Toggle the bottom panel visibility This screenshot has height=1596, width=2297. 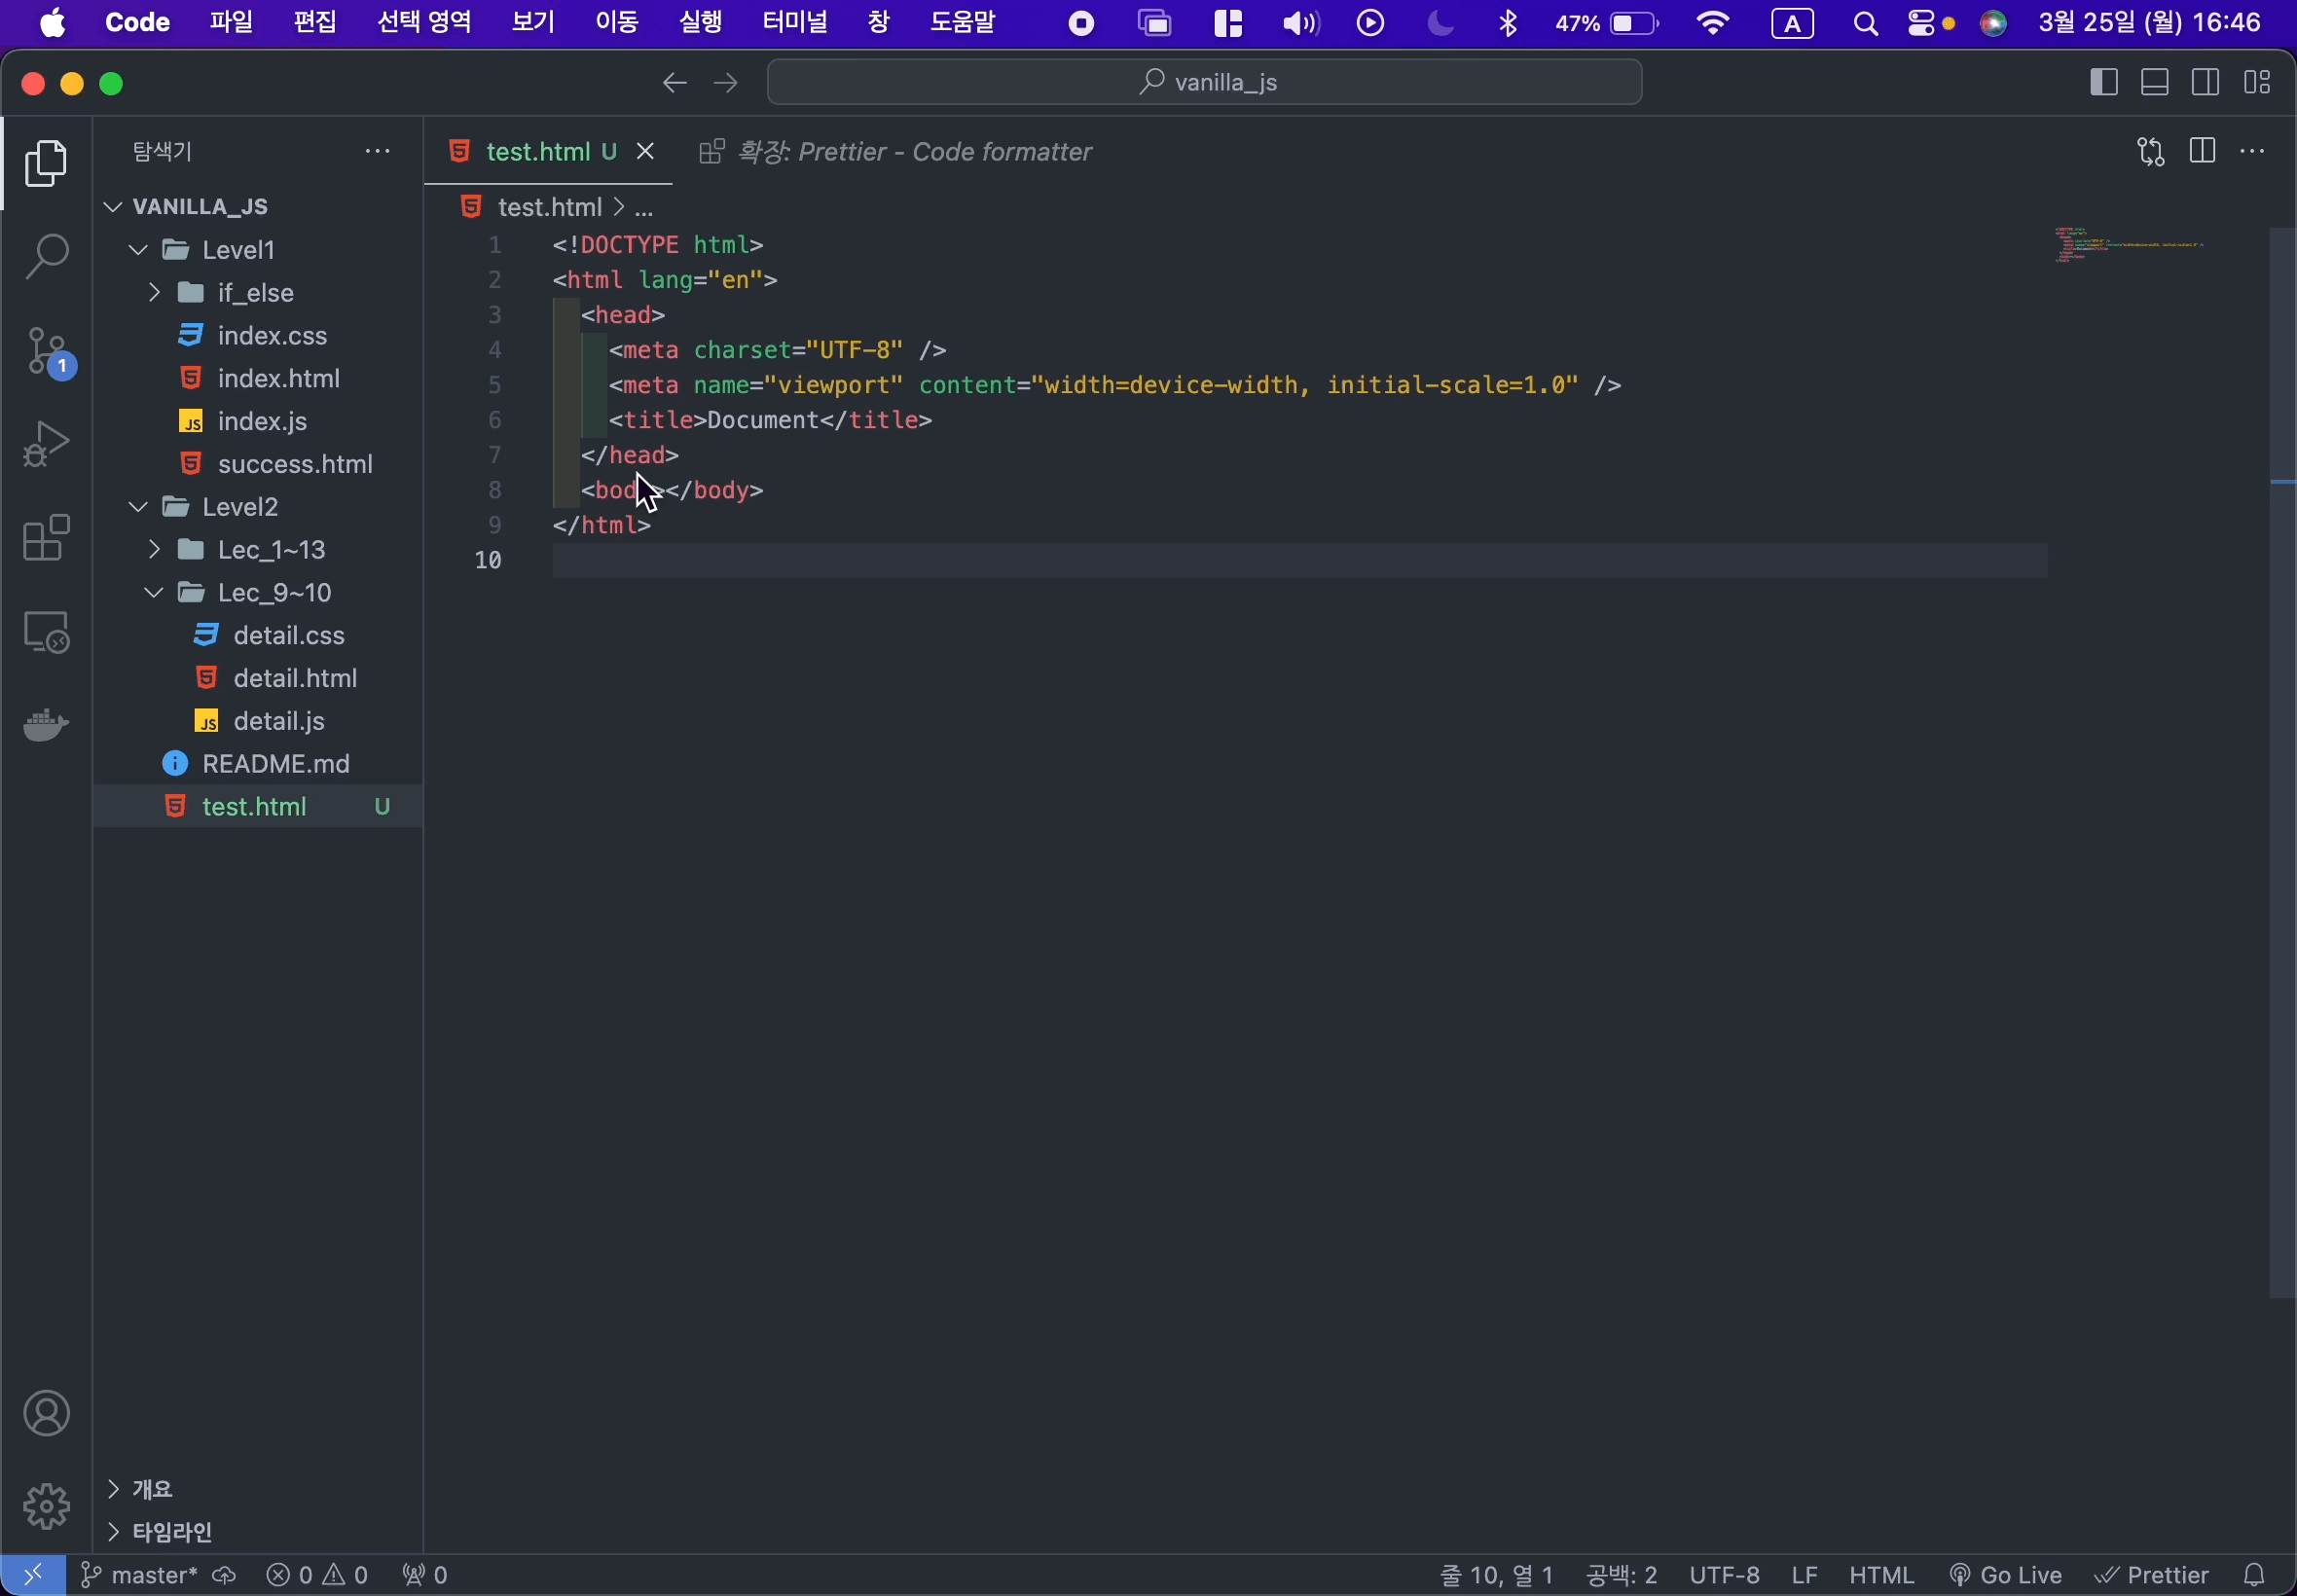[2155, 82]
